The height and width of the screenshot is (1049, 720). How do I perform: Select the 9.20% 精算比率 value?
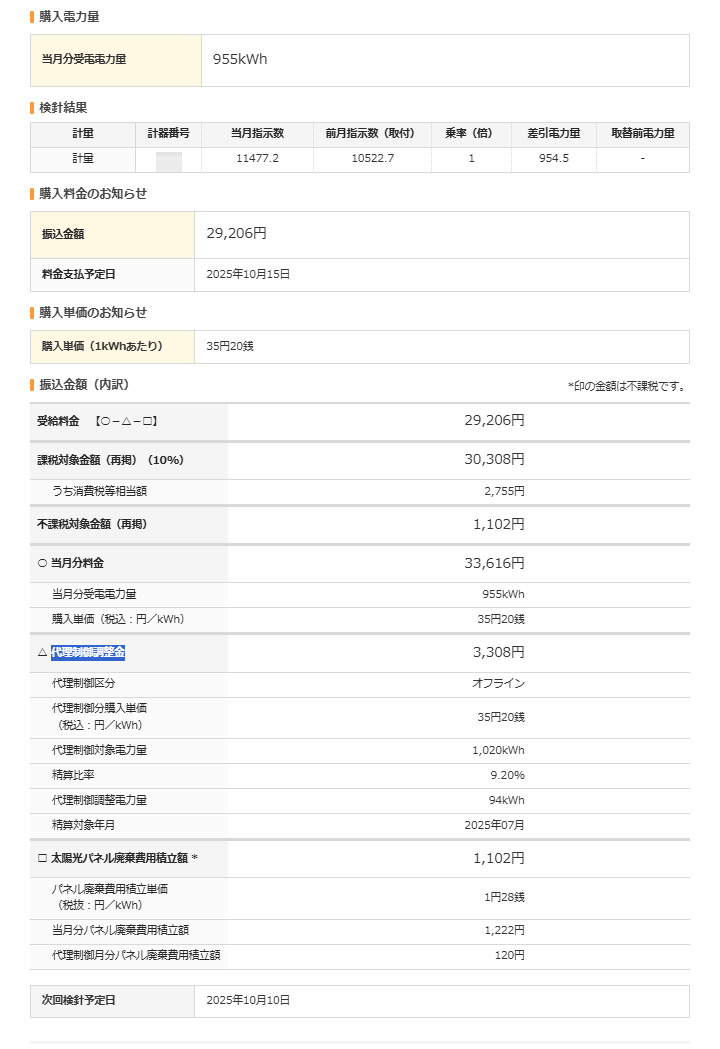point(505,775)
